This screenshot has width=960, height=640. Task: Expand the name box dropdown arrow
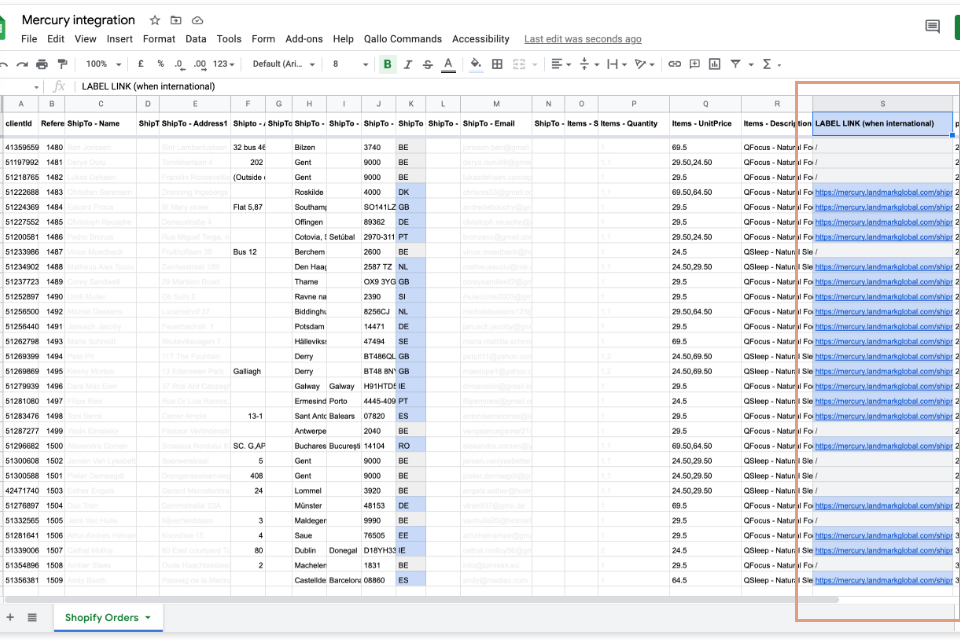(x=36, y=87)
